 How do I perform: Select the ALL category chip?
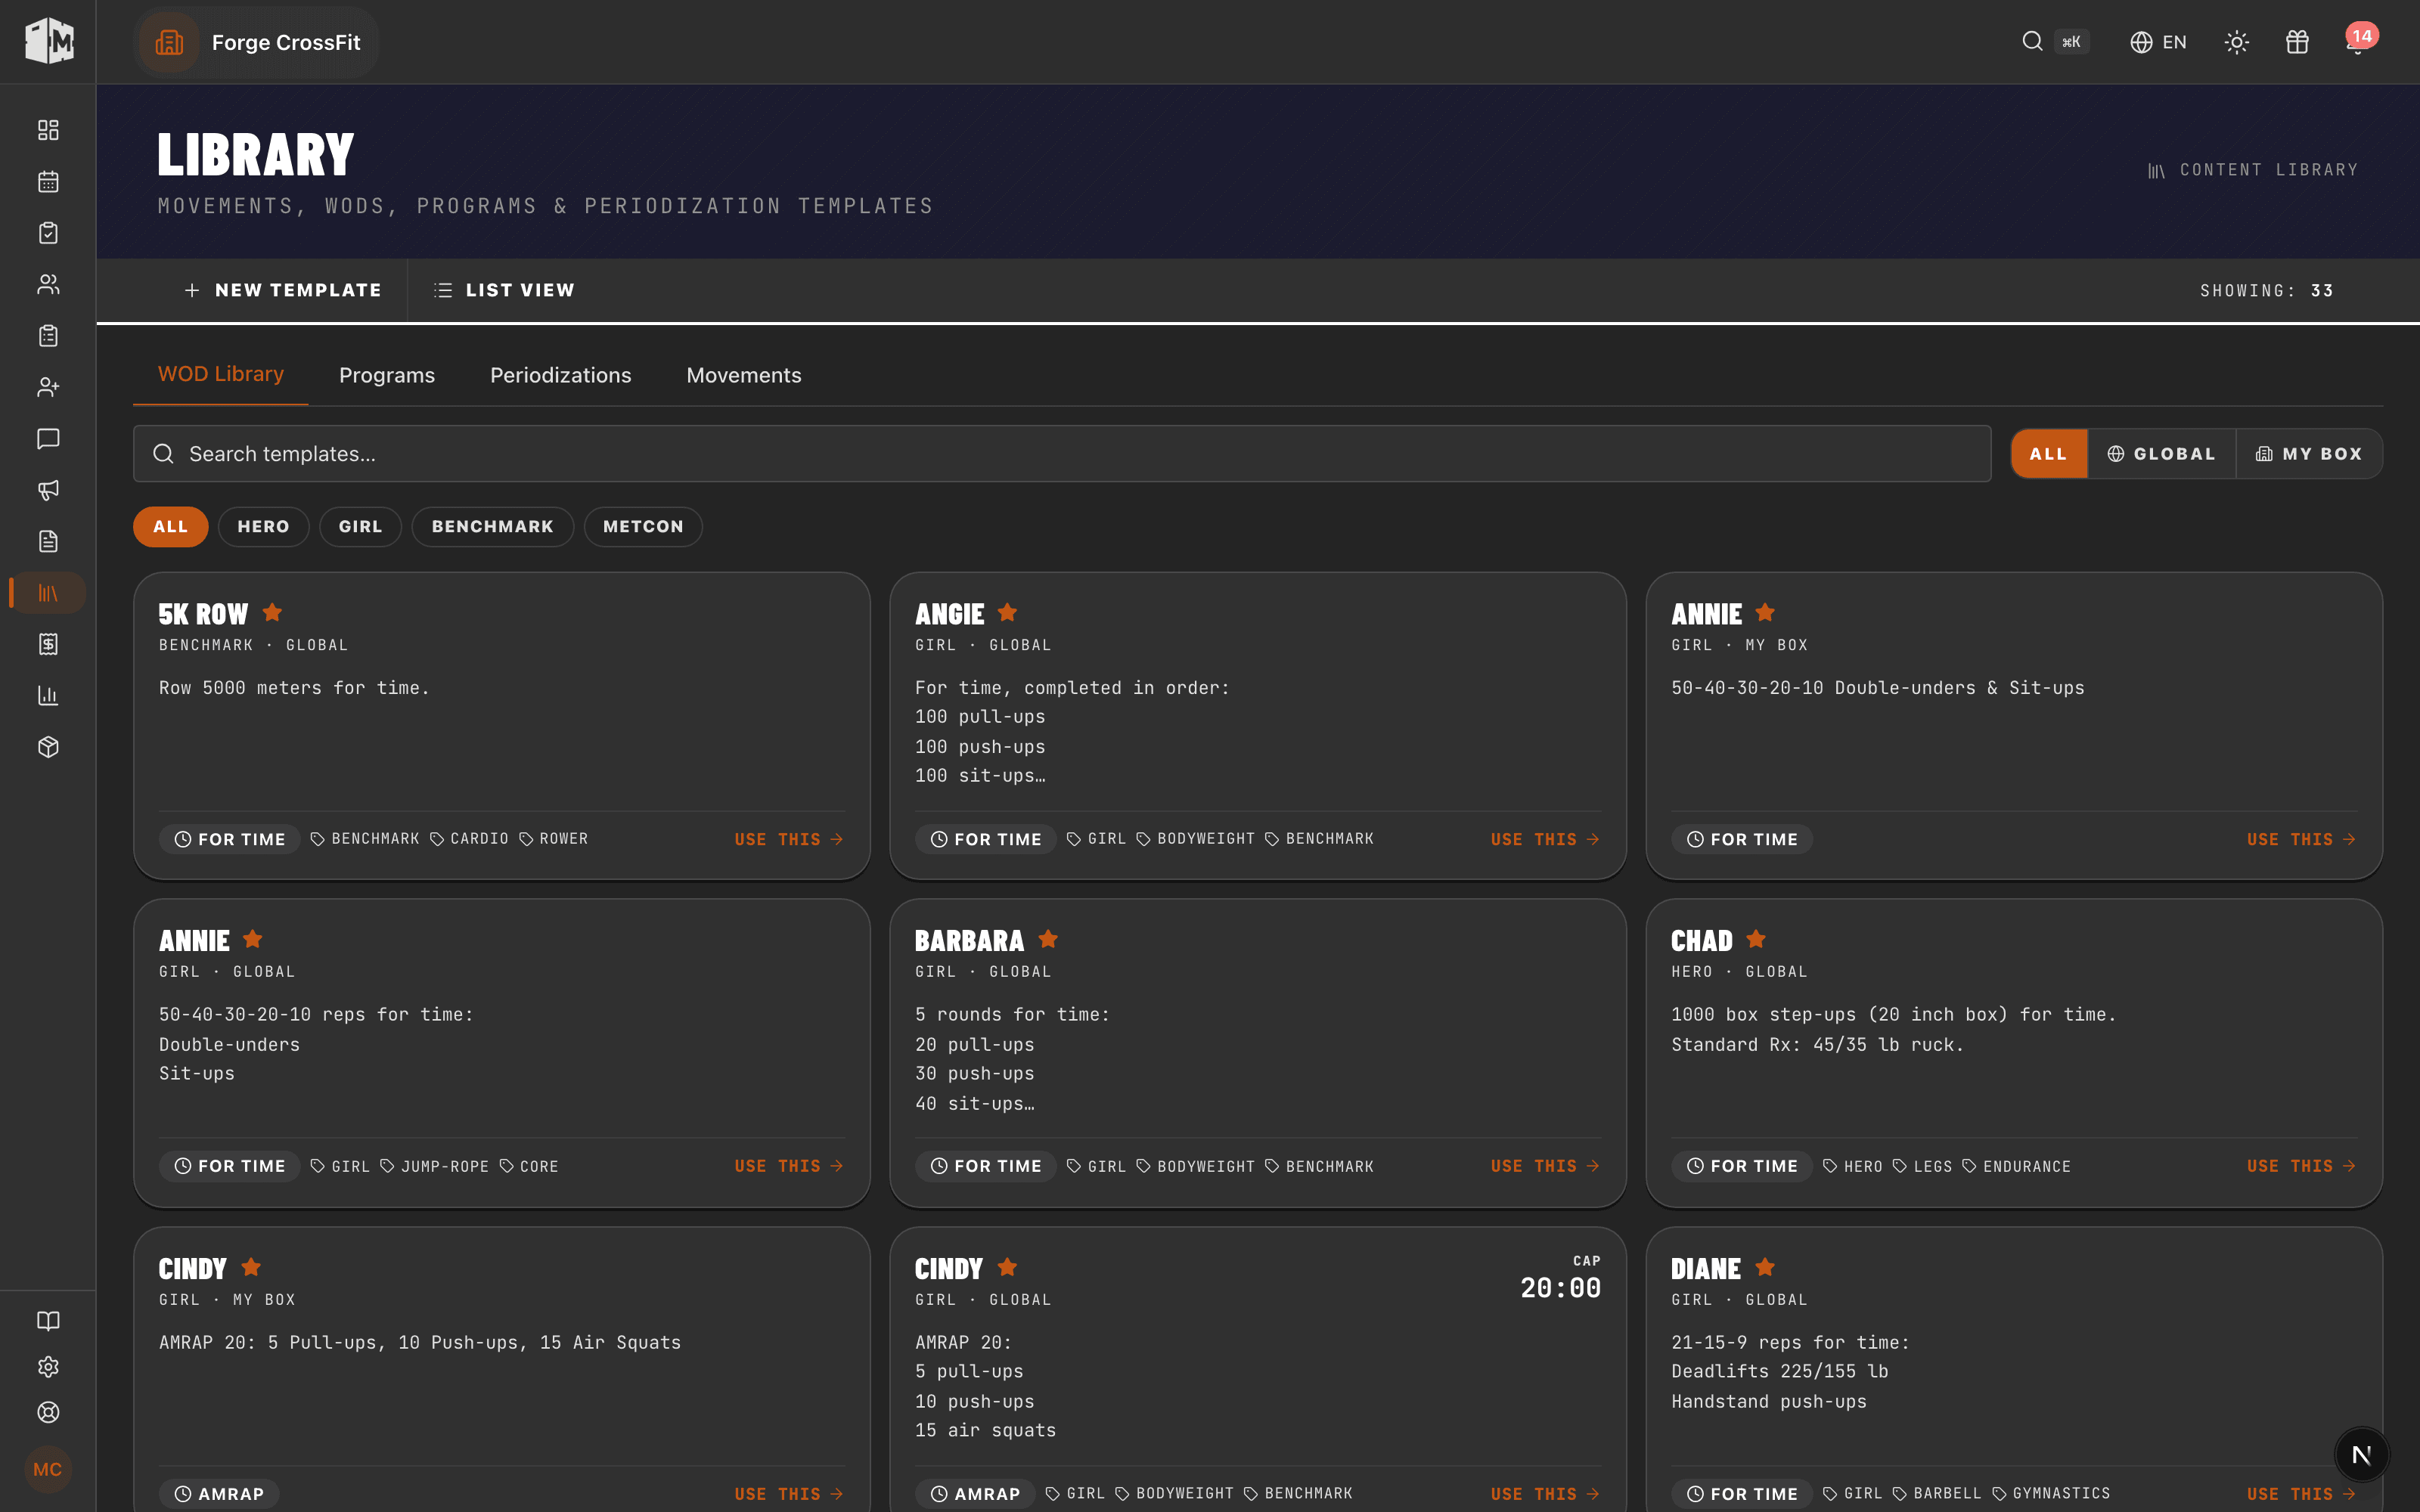[x=171, y=526]
